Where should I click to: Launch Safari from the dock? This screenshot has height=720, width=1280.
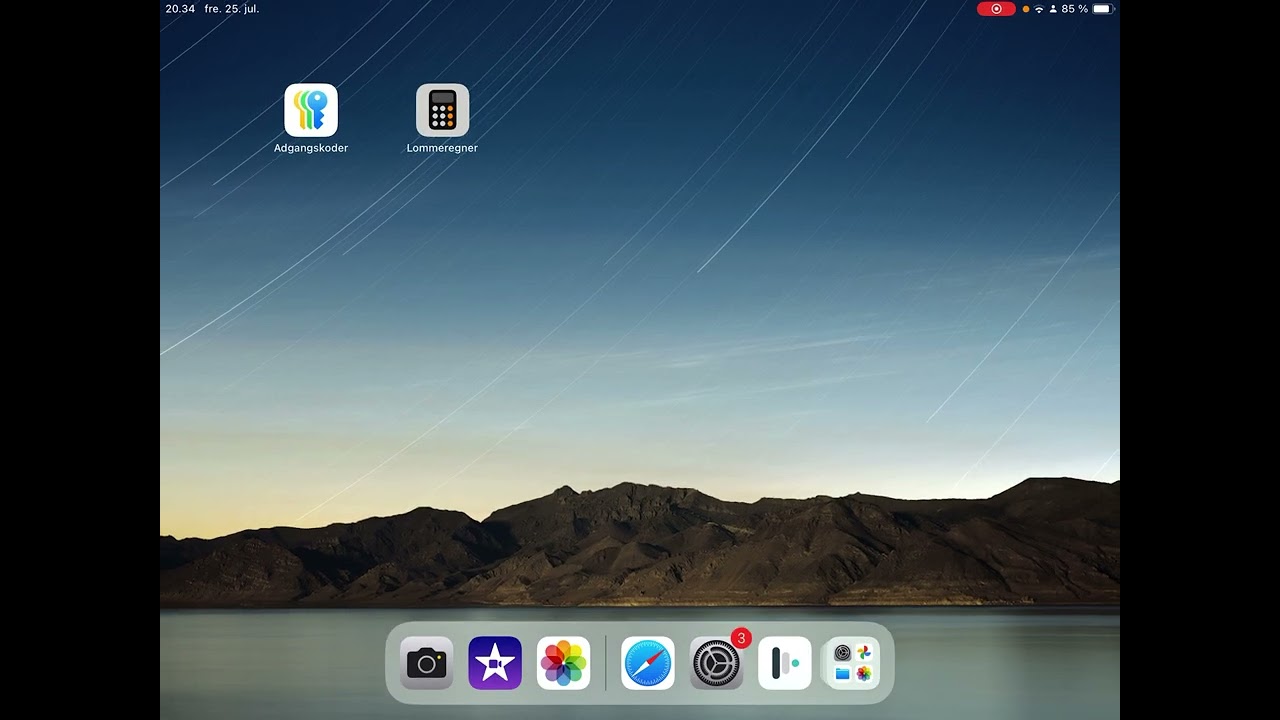click(646, 662)
